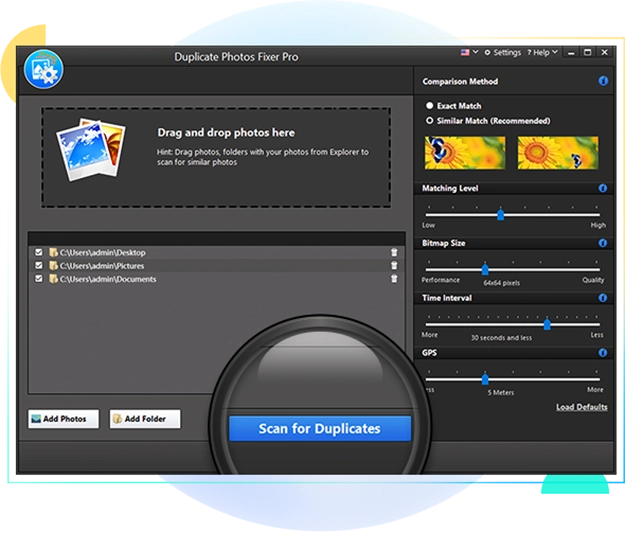This screenshot has width=625, height=539.
Task: Click the drag and drop photos area
Action: pyautogui.click(x=216, y=157)
